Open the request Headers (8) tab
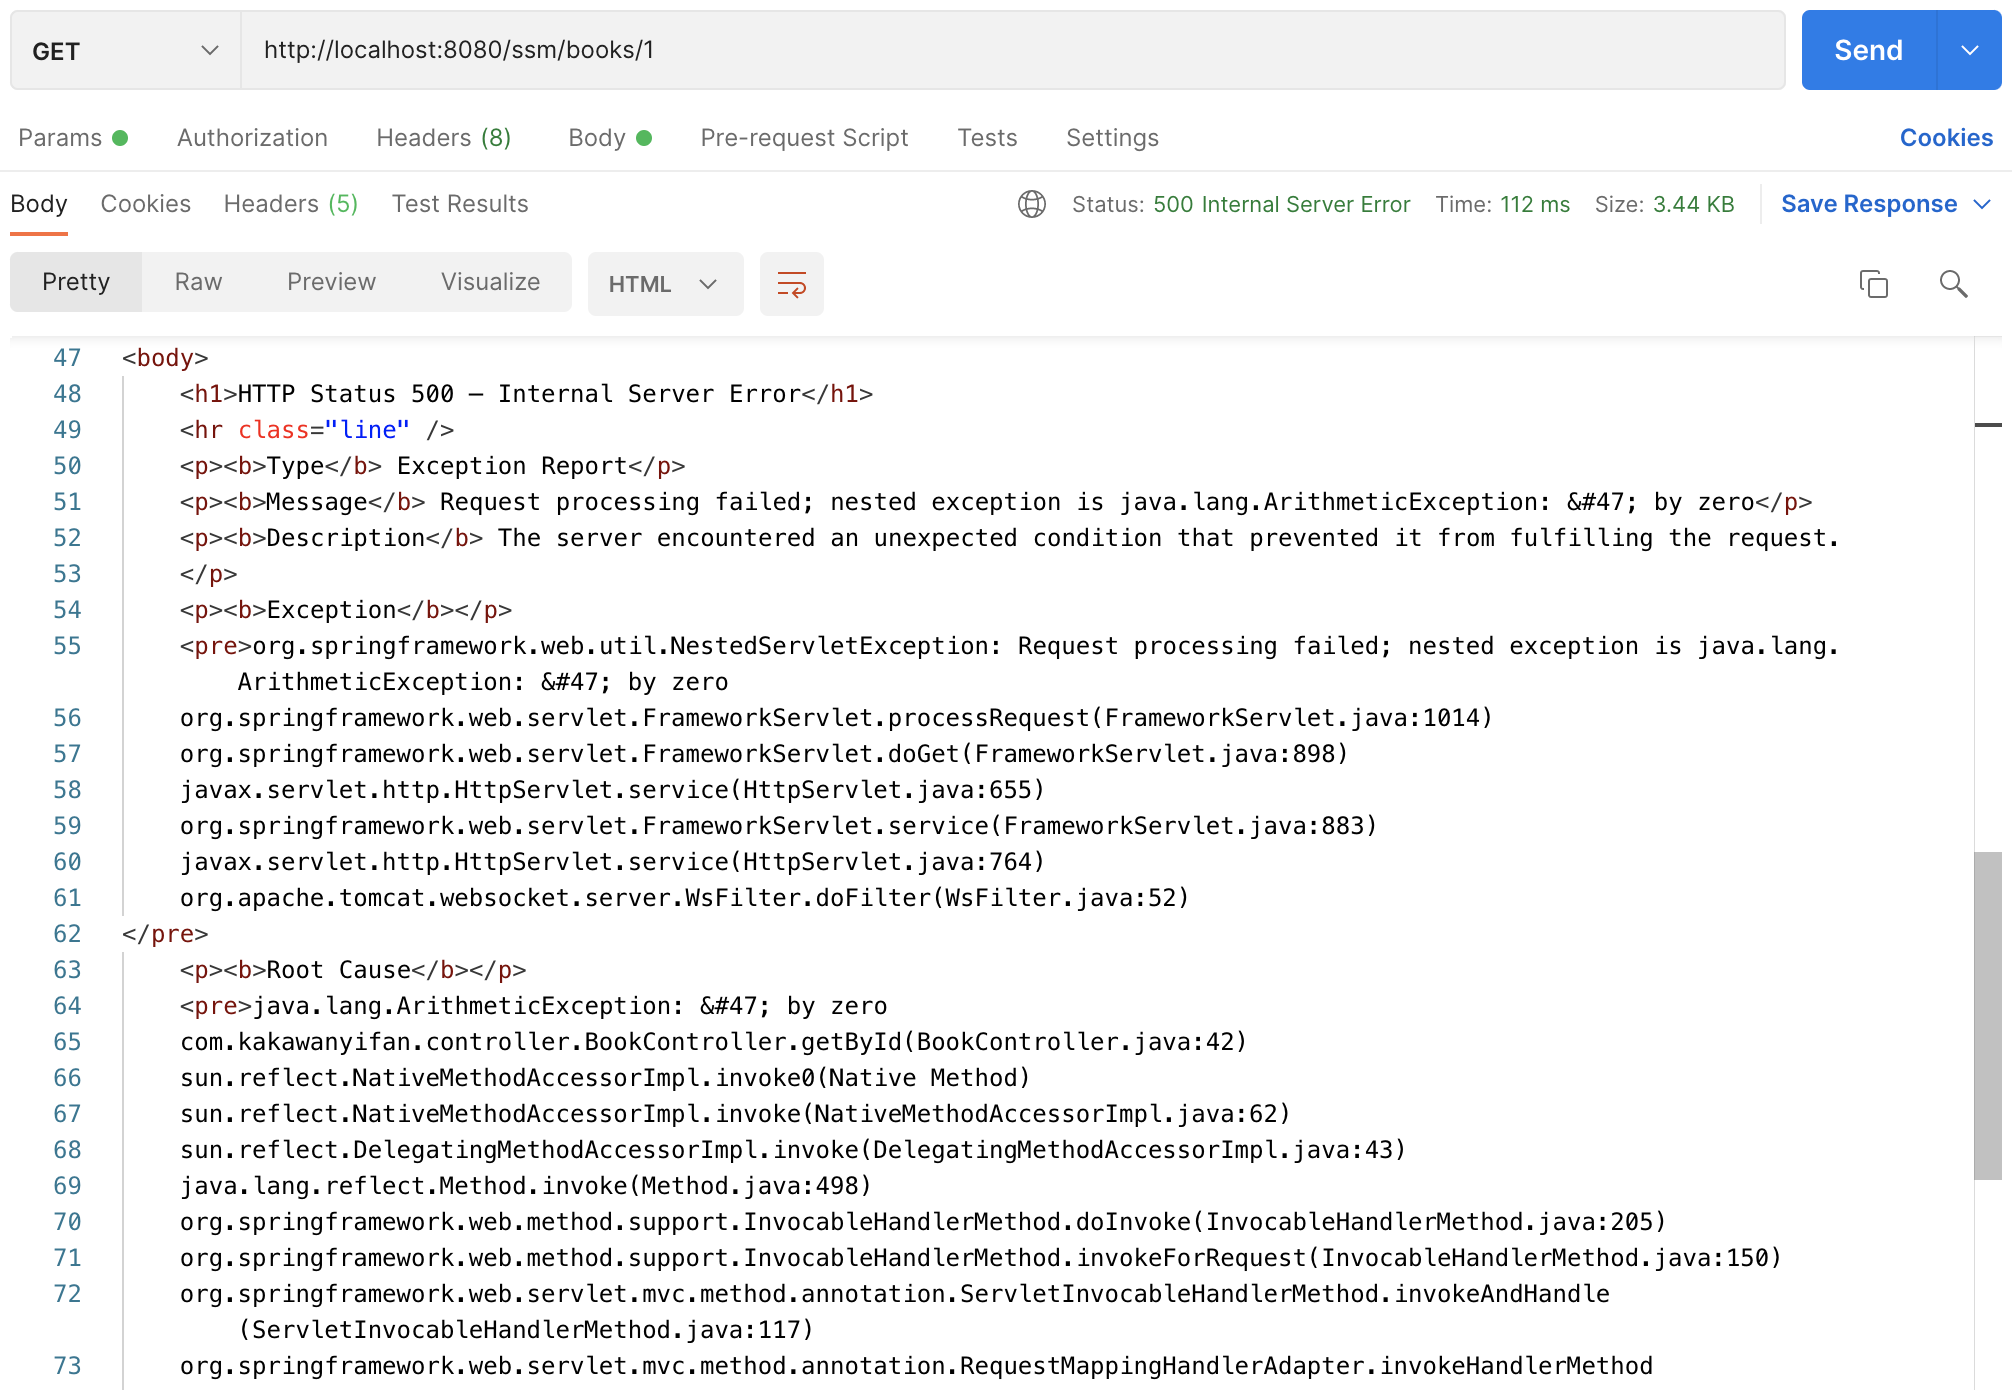Viewport: 2012px width, 1390px height. click(443, 138)
